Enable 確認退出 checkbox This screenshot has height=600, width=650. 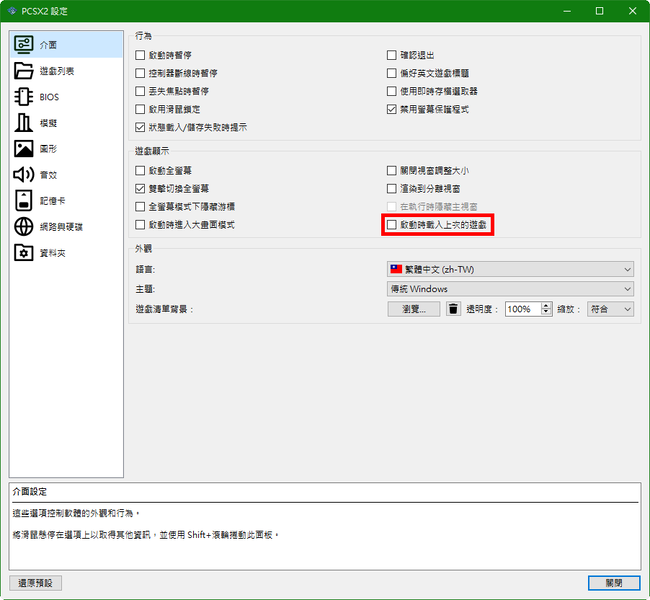pos(391,55)
